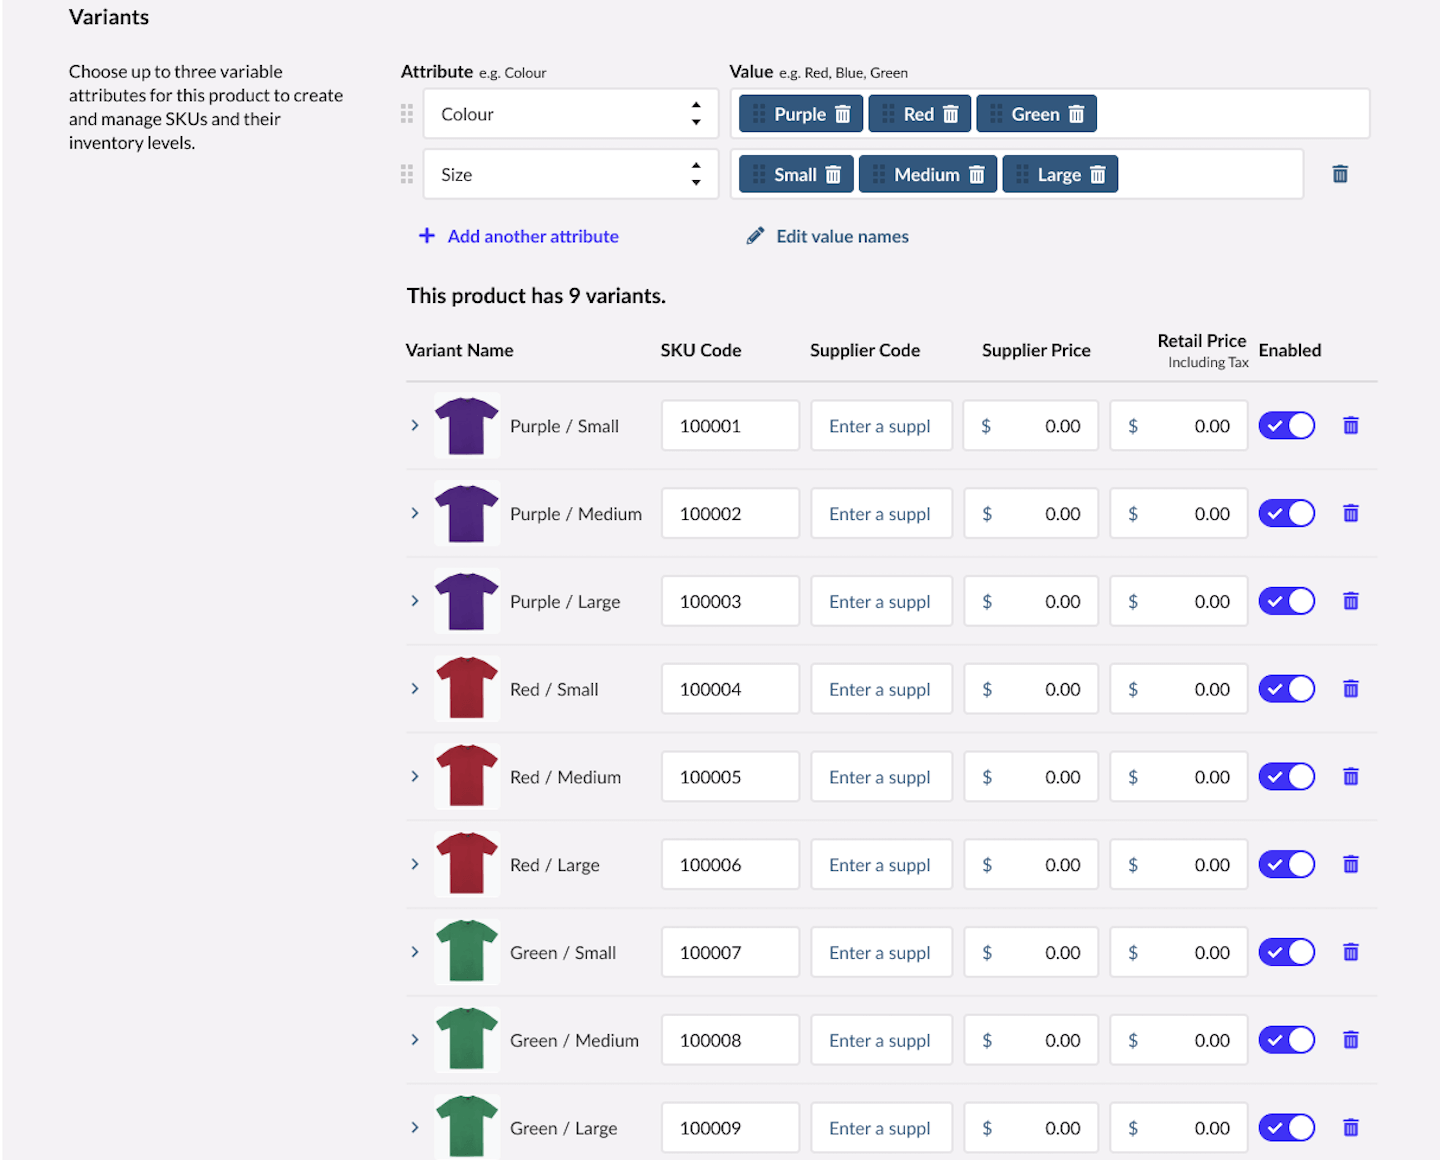Screen dimensions: 1440x1160
Task: Click Add another attribute
Action: click(x=532, y=236)
